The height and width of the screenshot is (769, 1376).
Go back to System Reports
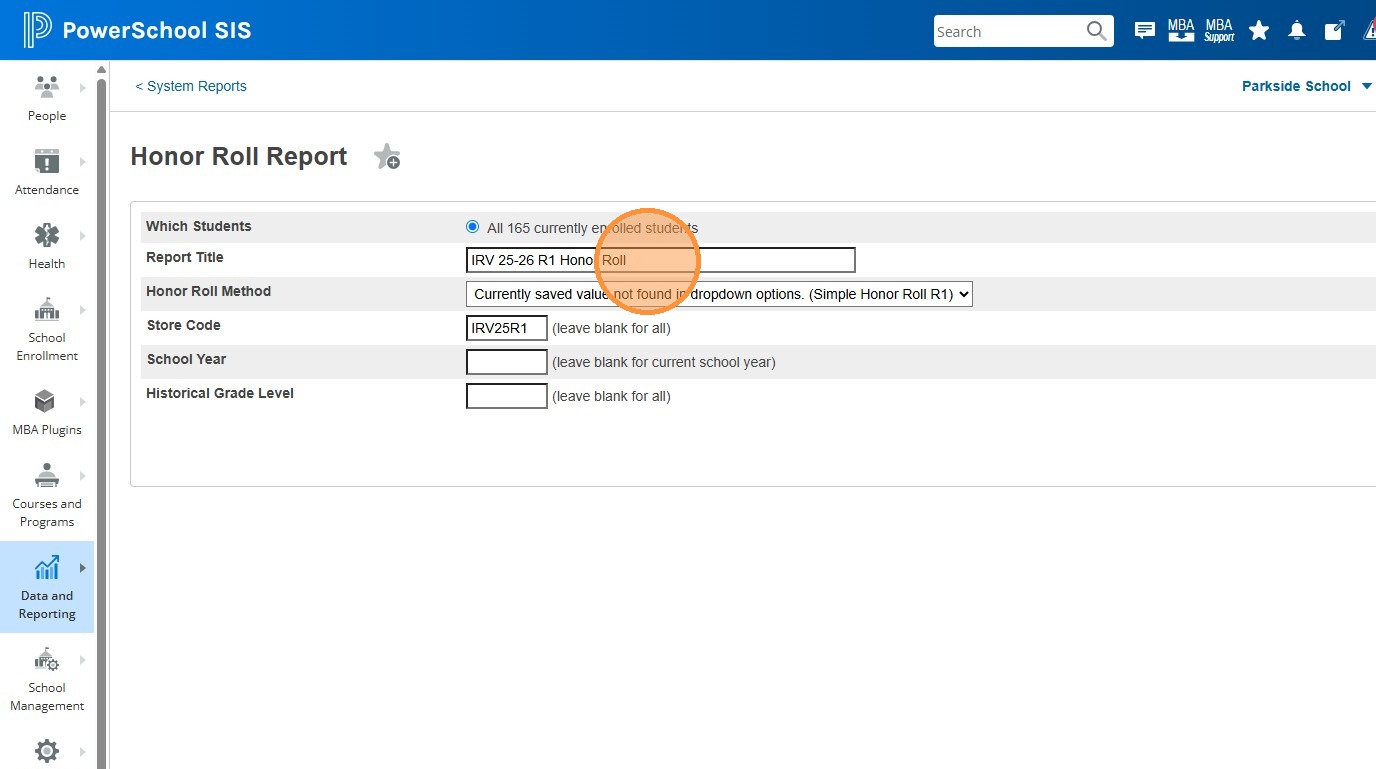(x=191, y=86)
